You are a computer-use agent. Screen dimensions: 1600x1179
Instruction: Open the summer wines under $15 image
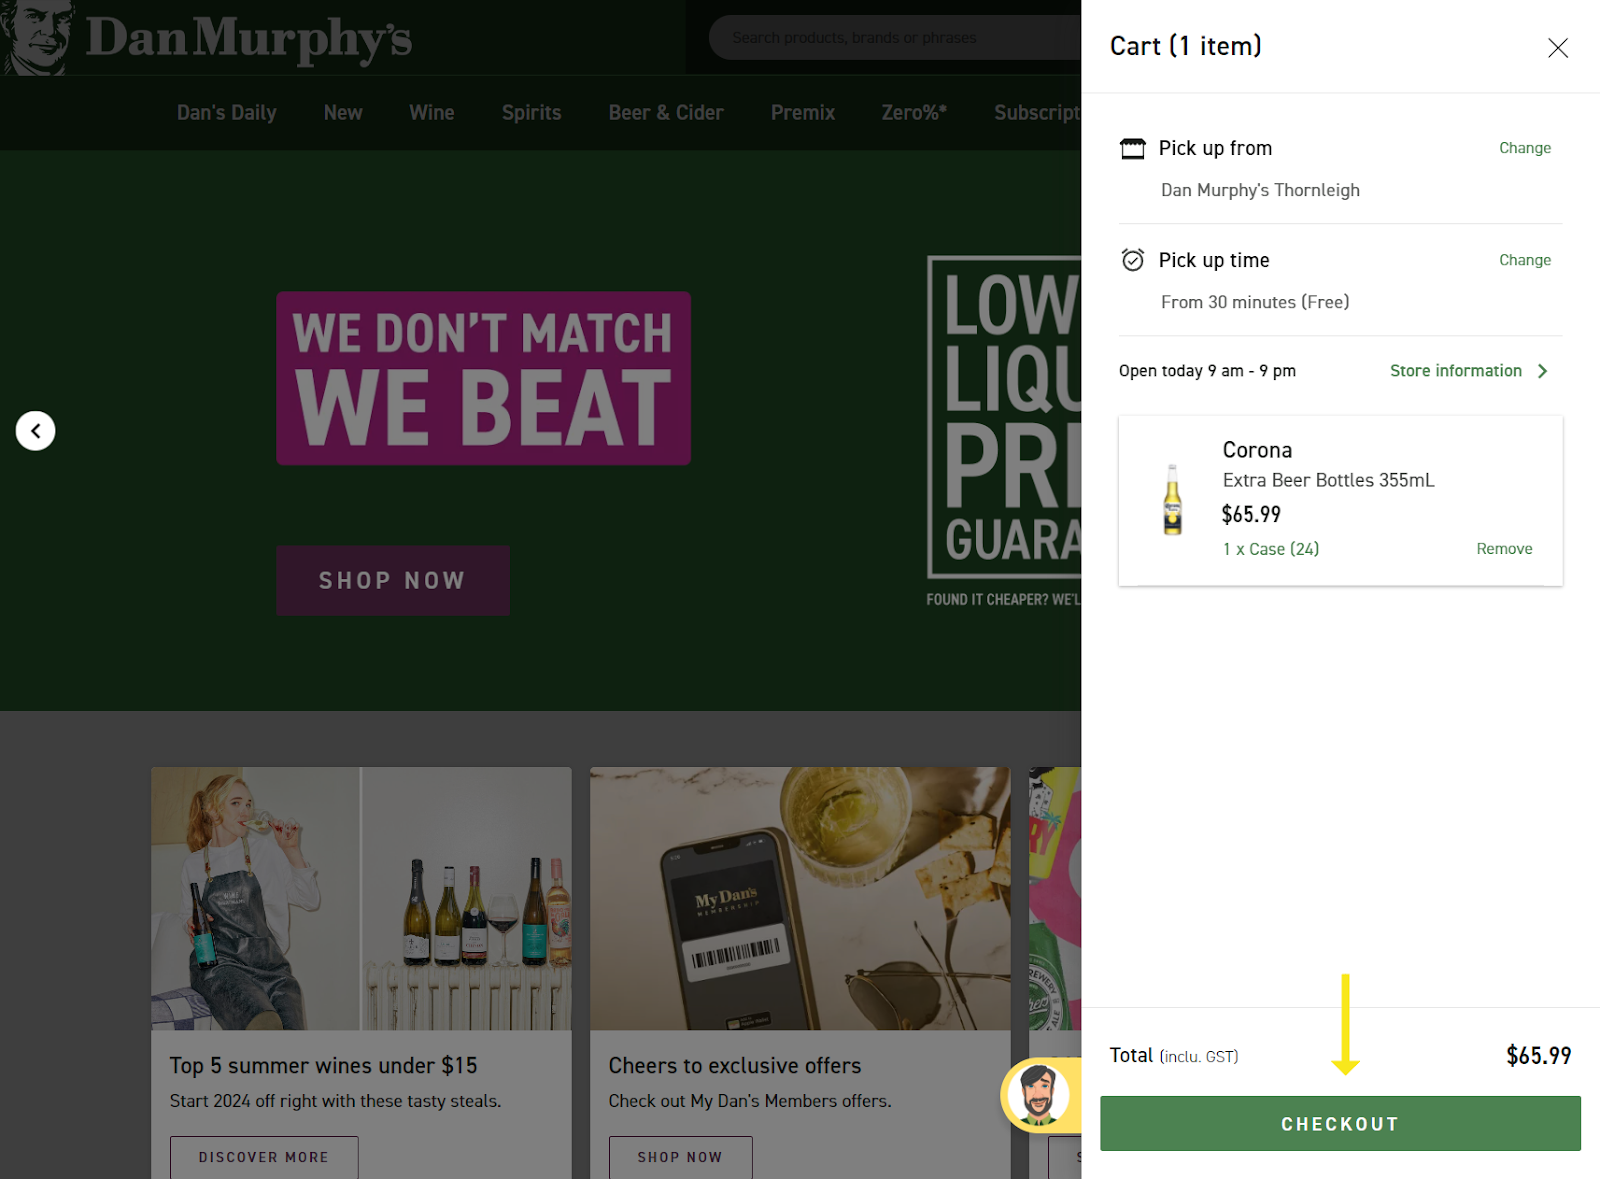pyautogui.click(x=361, y=898)
